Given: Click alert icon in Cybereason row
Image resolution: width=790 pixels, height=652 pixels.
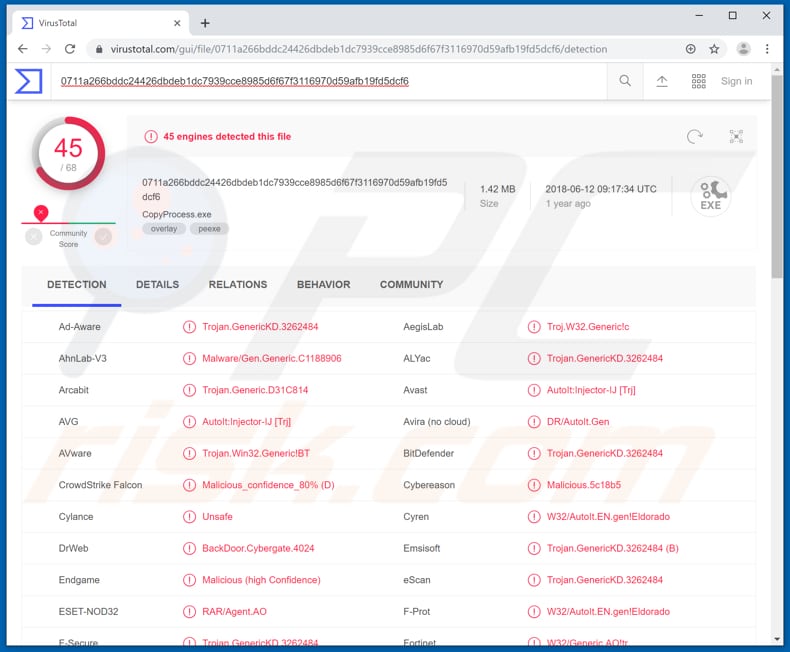Looking at the screenshot, I should tap(534, 485).
